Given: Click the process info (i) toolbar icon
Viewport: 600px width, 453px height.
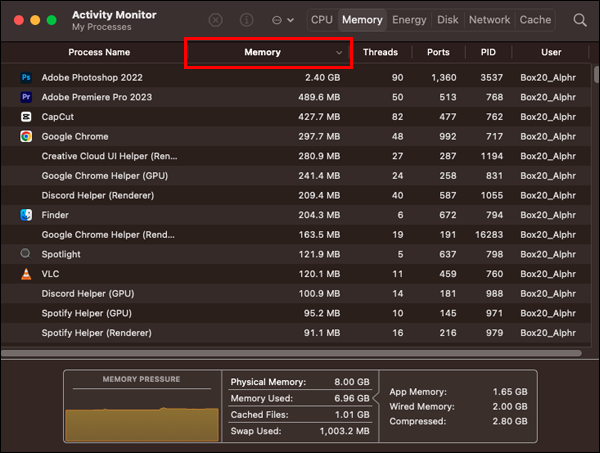Looking at the screenshot, I should click(x=246, y=20).
